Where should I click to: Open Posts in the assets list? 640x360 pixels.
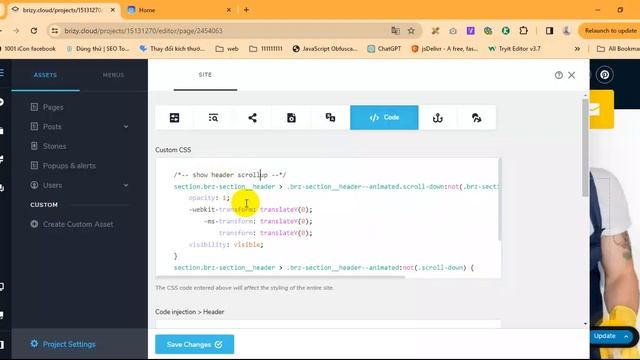coord(52,127)
